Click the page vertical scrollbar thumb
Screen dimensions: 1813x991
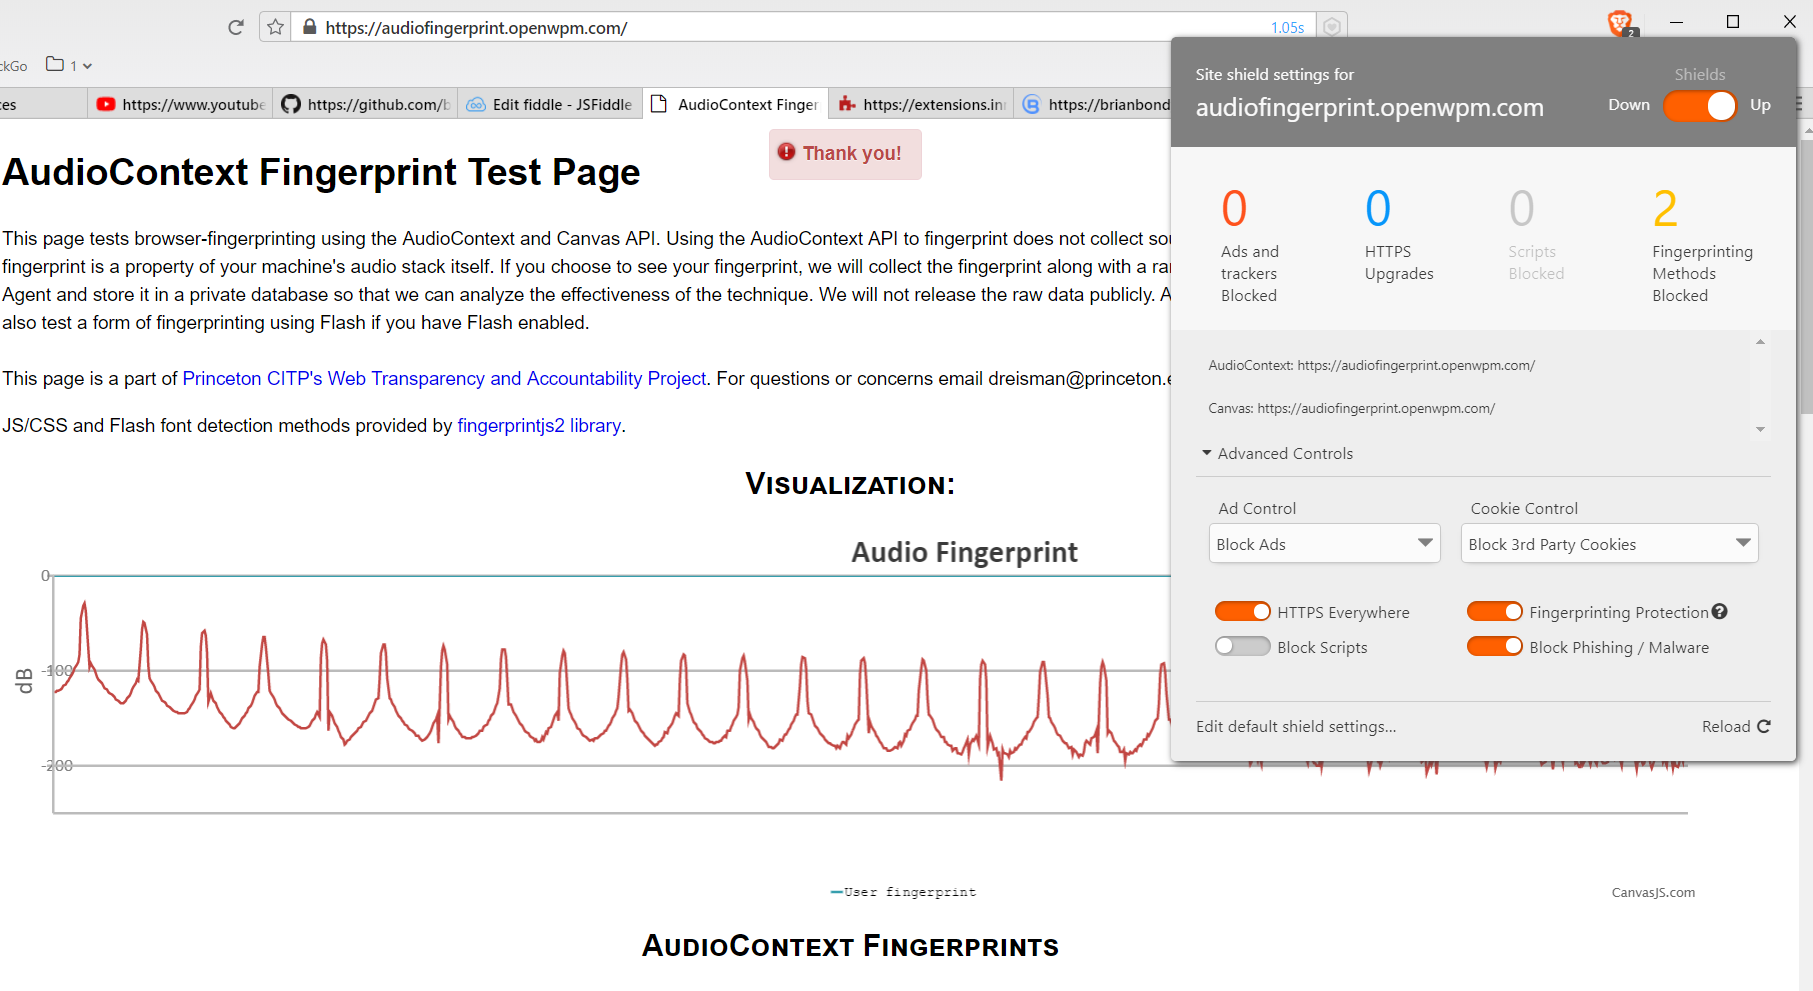point(1805,275)
